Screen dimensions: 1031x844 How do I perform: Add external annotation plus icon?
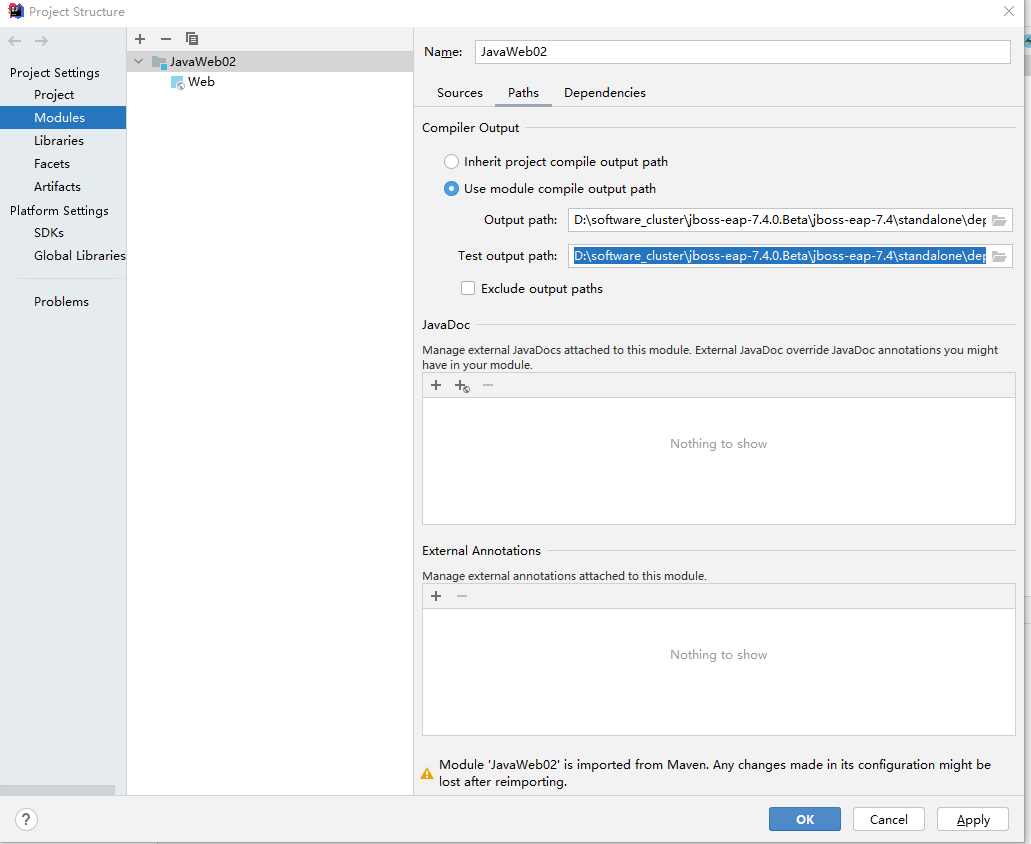[436, 596]
